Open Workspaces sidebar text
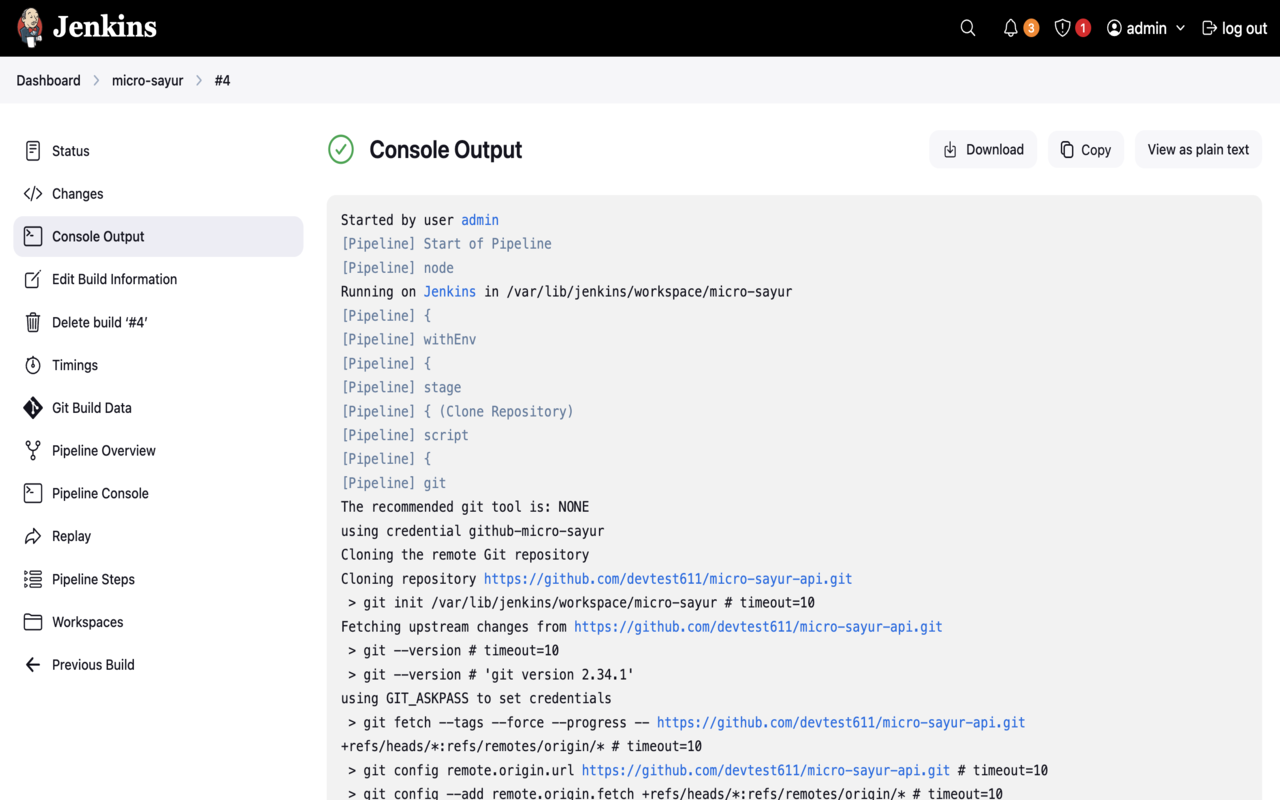 [88, 622]
